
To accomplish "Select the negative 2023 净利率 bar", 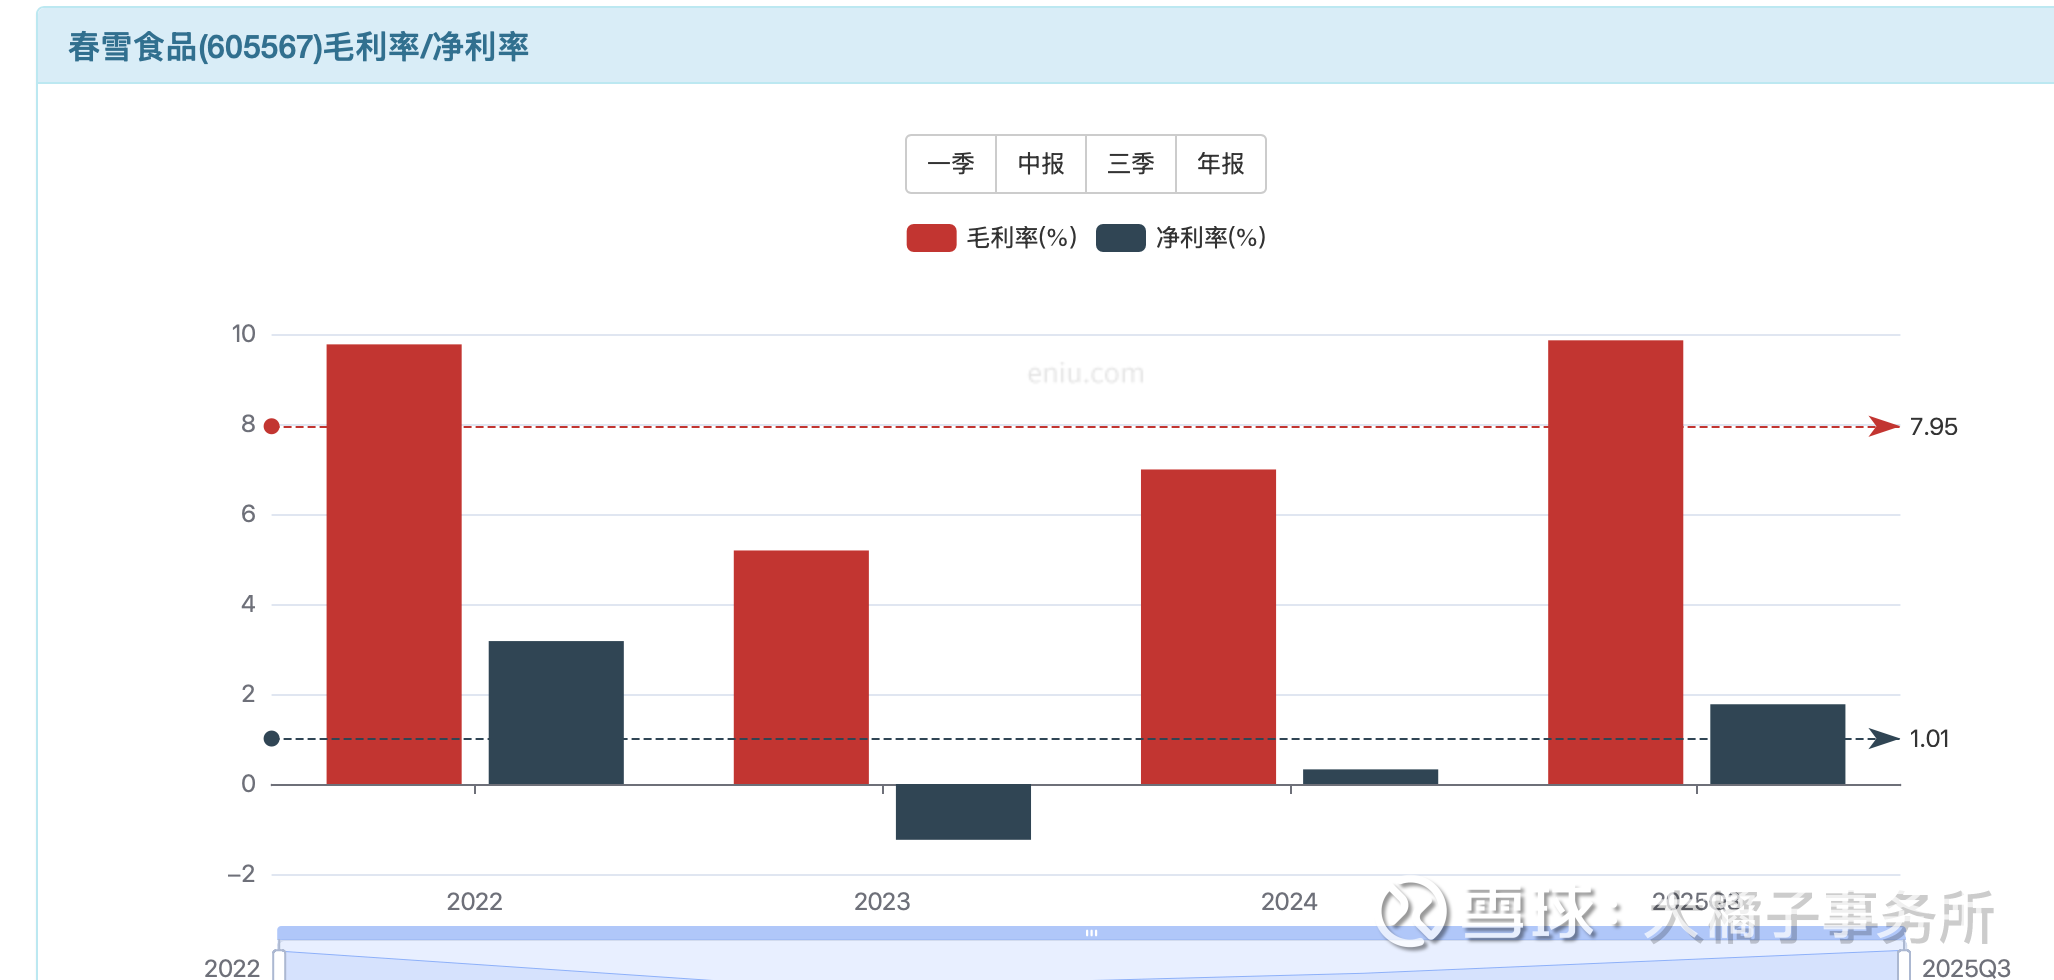I will [x=963, y=812].
